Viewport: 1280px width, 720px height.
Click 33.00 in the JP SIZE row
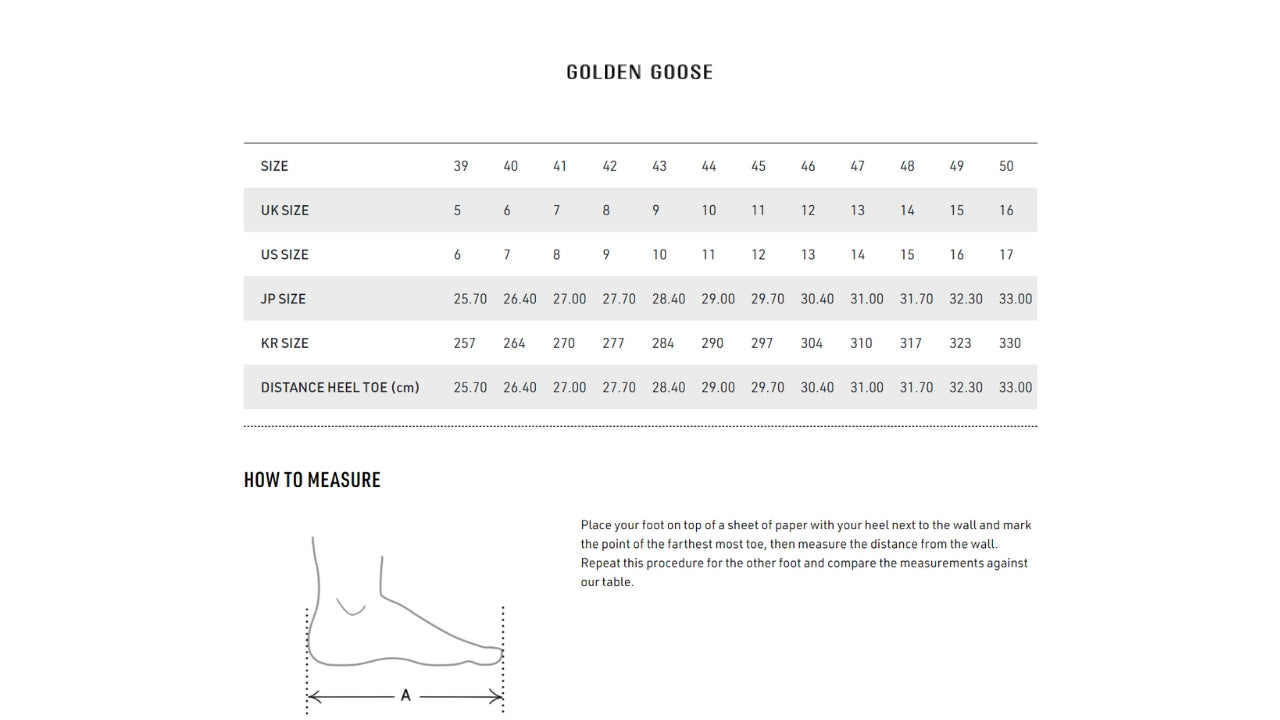click(x=1015, y=299)
